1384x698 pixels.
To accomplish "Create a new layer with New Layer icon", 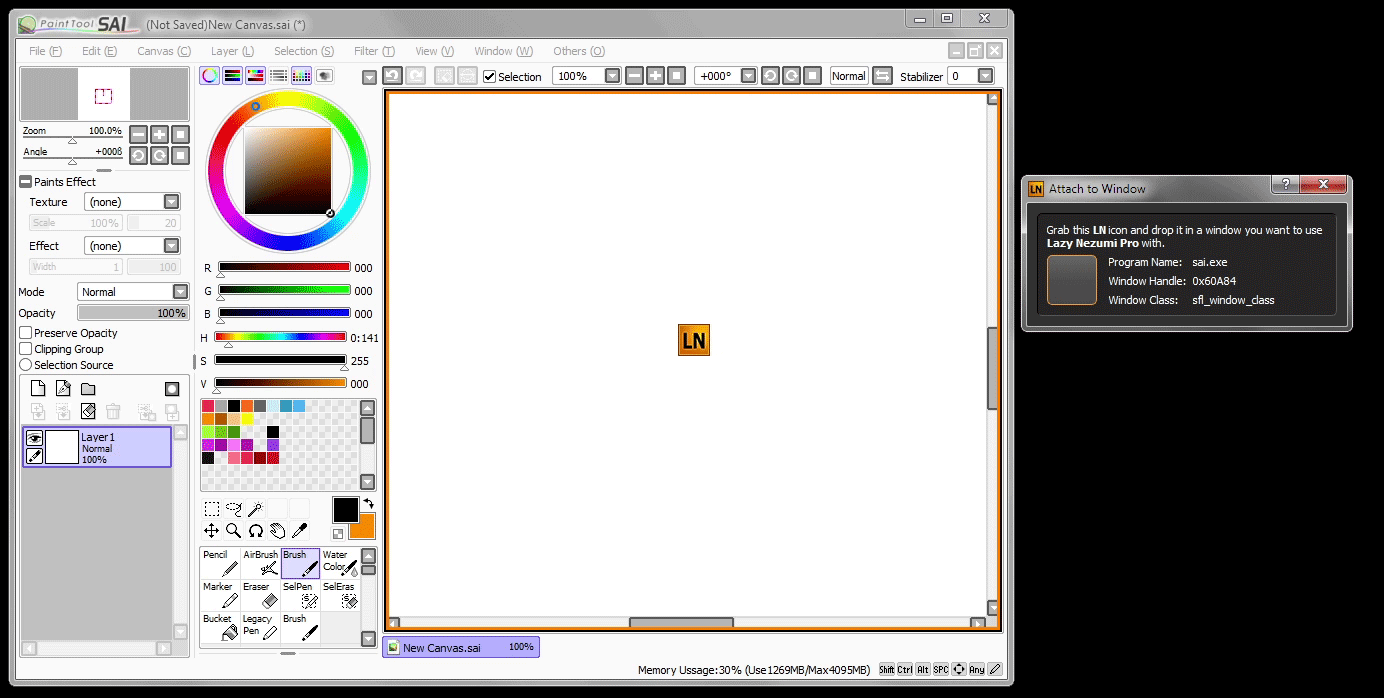I will point(38,389).
